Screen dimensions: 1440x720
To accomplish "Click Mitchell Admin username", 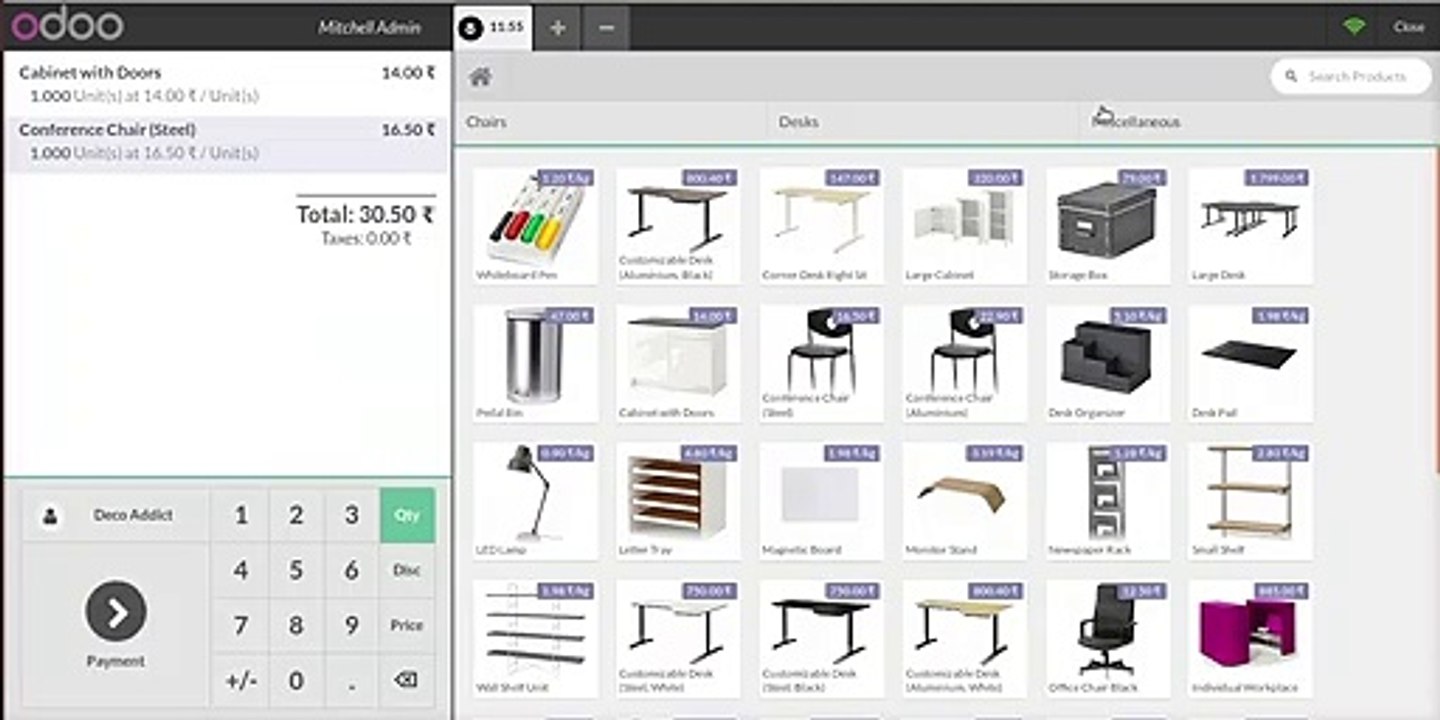I will tap(369, 28).
